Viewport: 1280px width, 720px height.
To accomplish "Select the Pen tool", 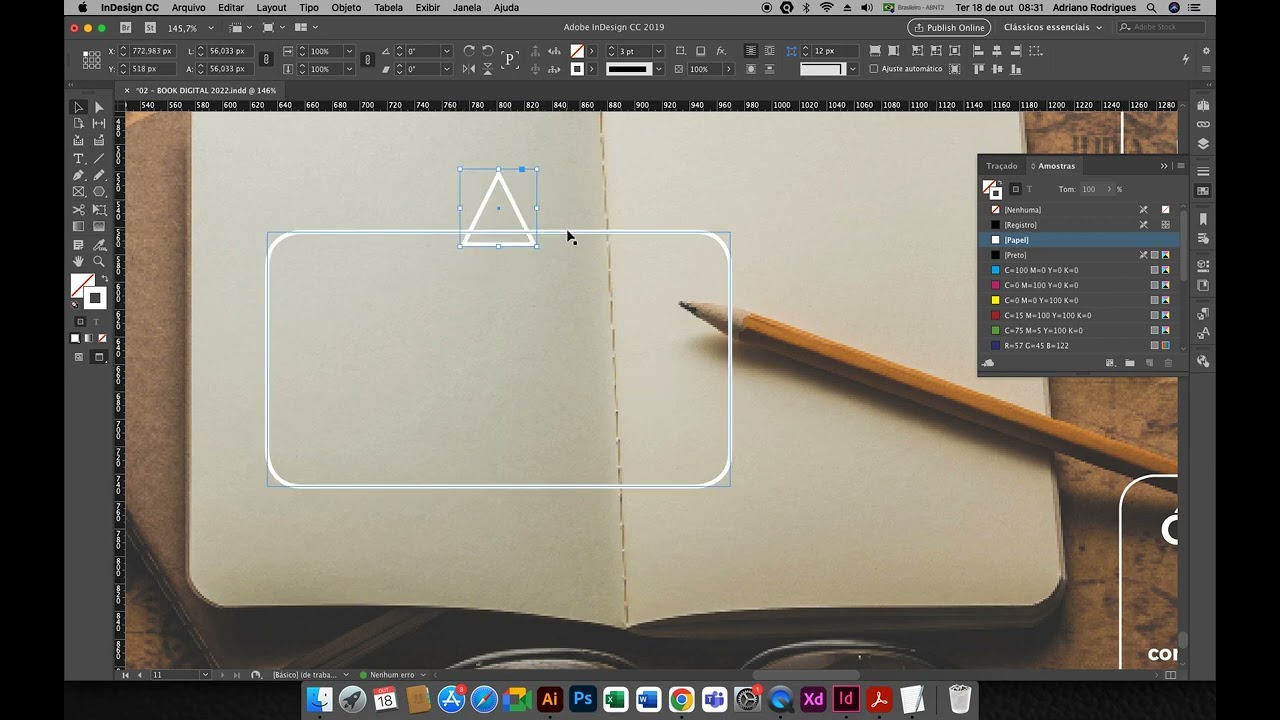I will [x=78, y=175].
